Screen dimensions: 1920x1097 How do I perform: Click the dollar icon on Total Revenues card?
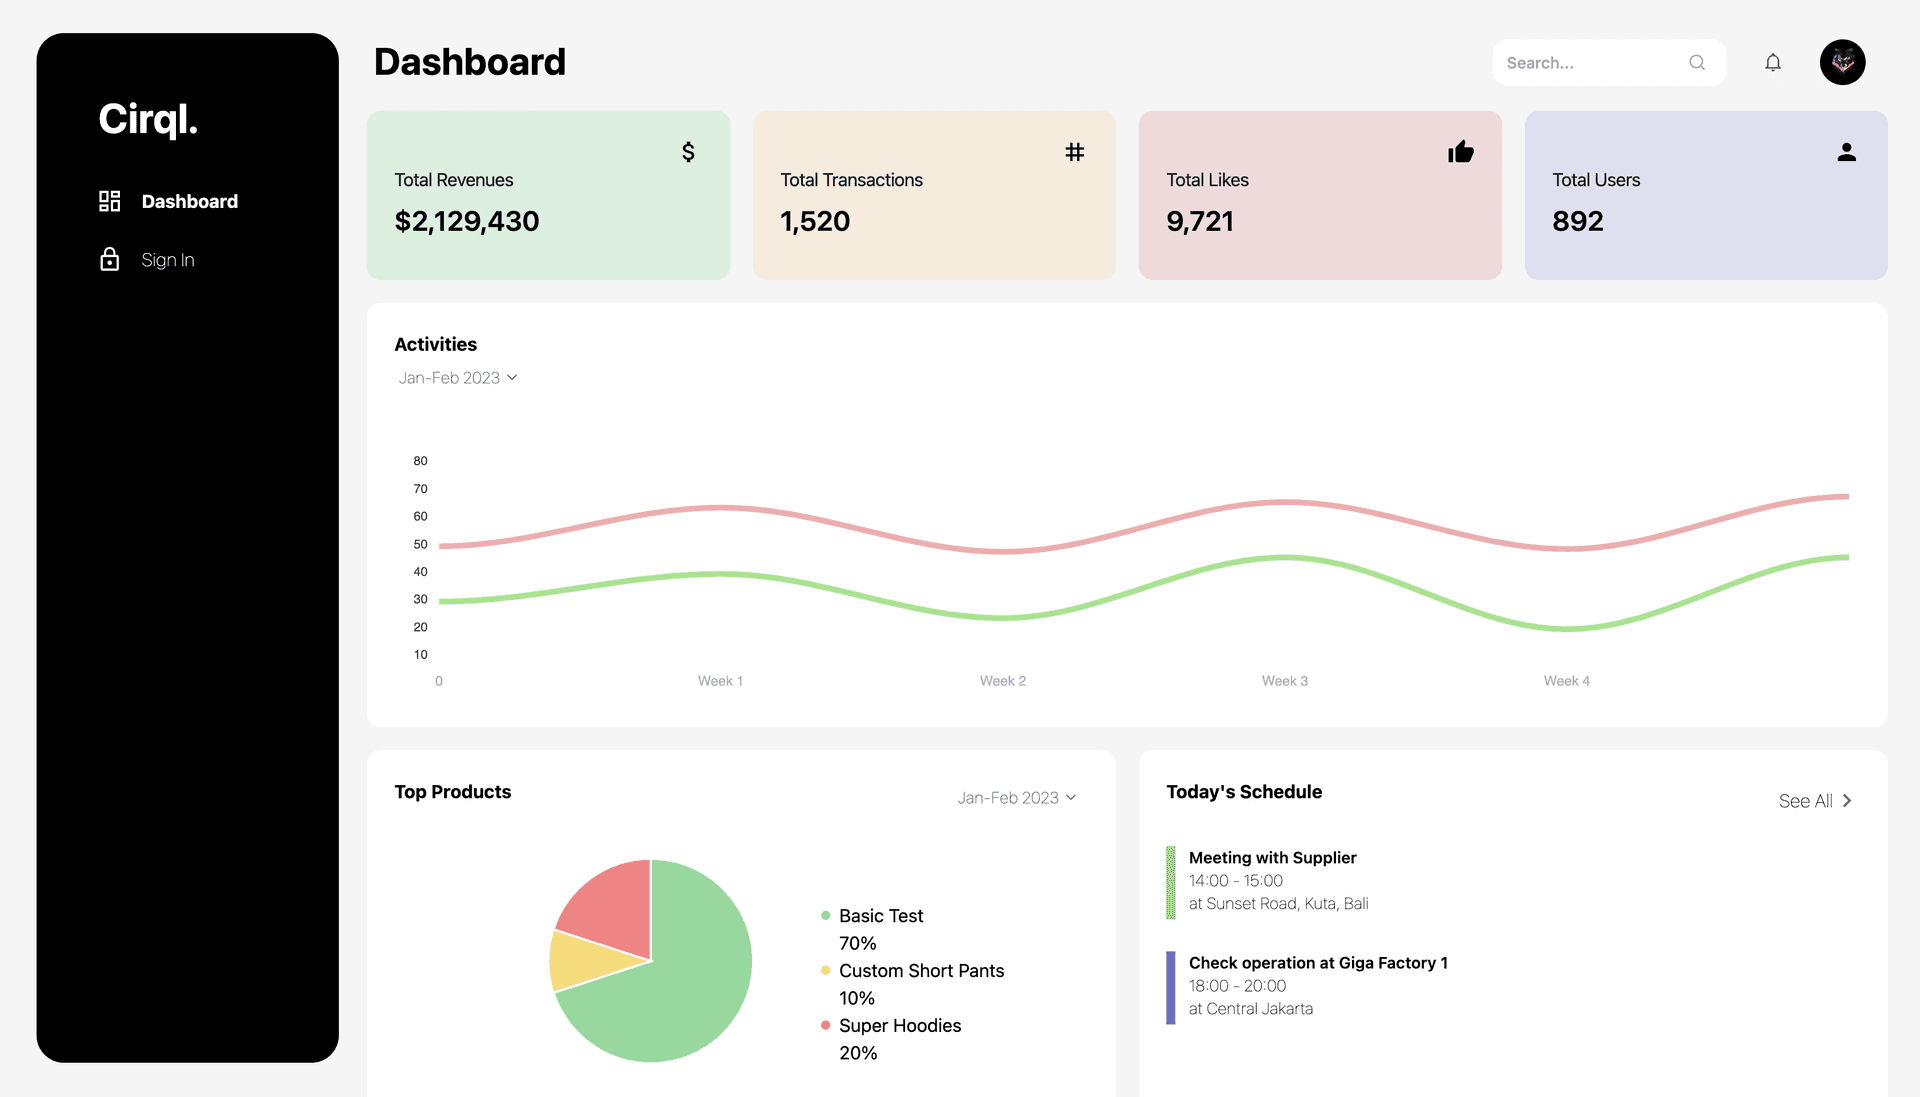687,152
